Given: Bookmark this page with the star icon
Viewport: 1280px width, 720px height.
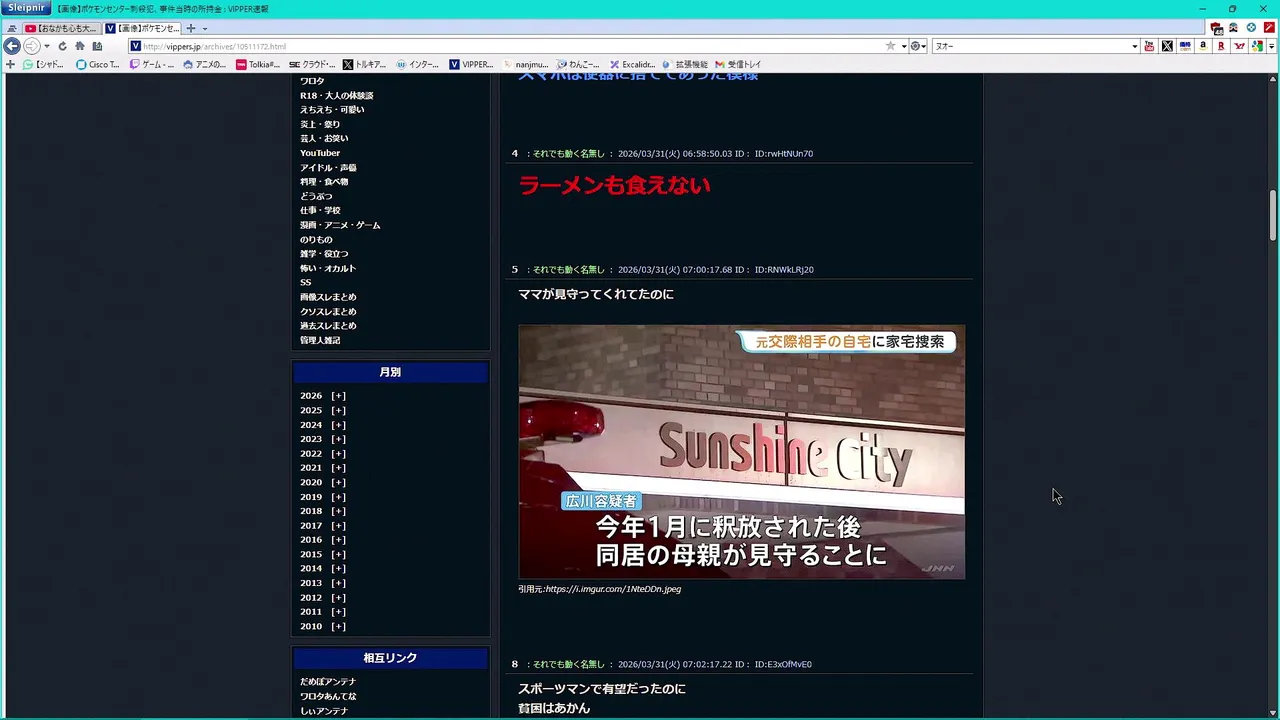Looking at the screenshot, I should (890, 46).
